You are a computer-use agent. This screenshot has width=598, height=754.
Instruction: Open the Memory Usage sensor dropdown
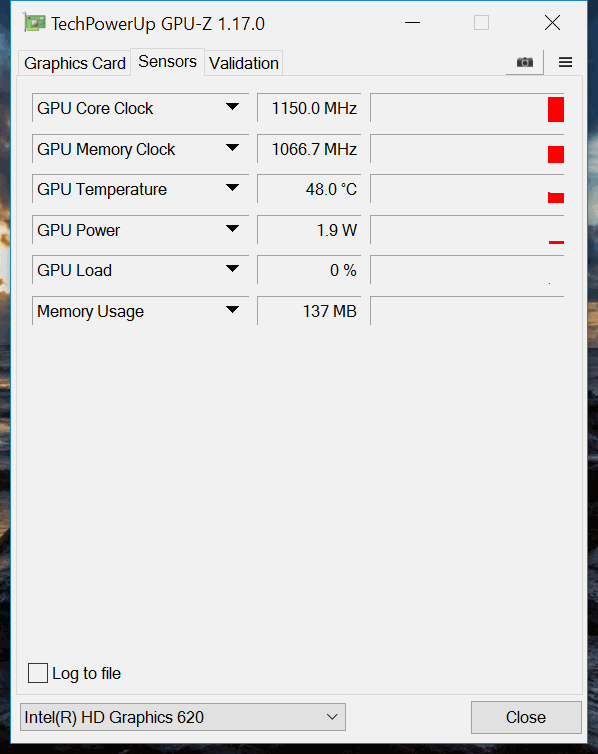point(232,310)
